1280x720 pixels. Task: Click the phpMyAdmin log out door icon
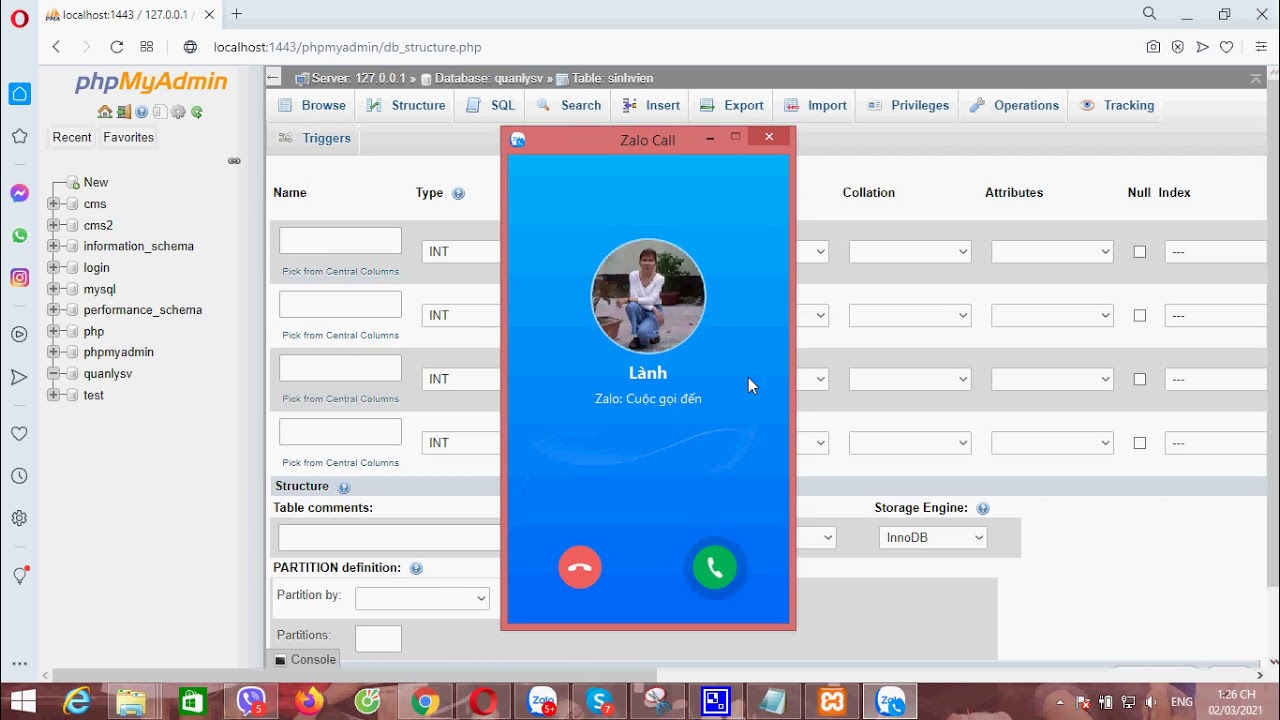pyautogui.click(x=123, y=112)
